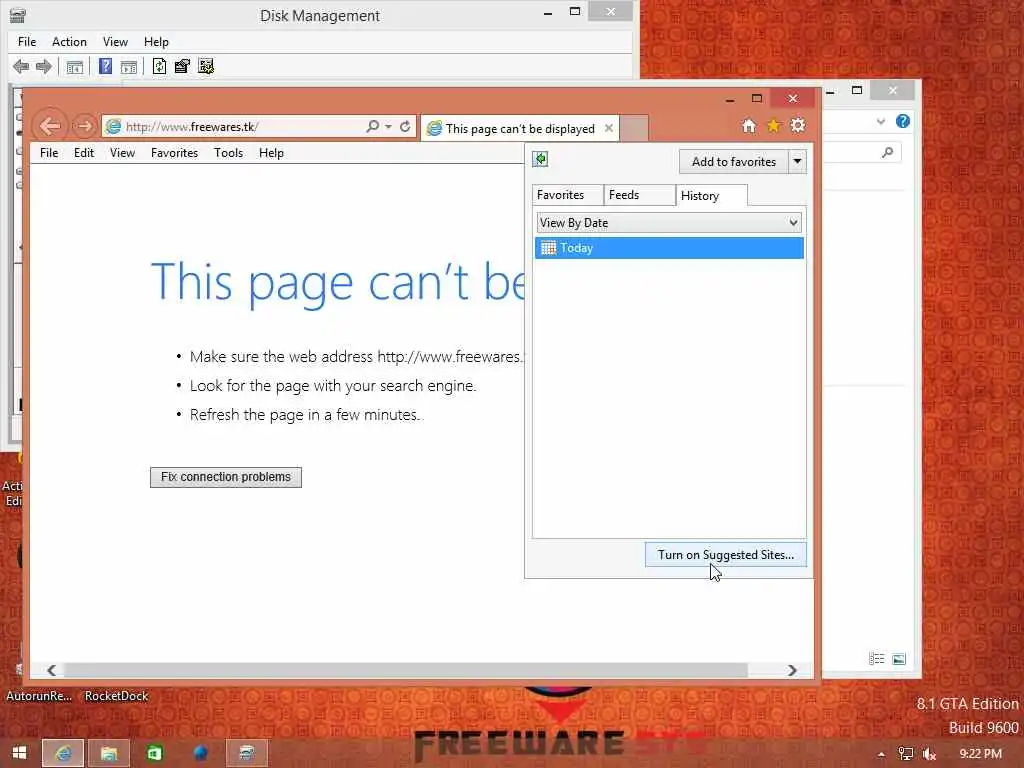Open blue globe app on taskbar
The width and height of the screenshot is (1024, 768).
point(200,753)
